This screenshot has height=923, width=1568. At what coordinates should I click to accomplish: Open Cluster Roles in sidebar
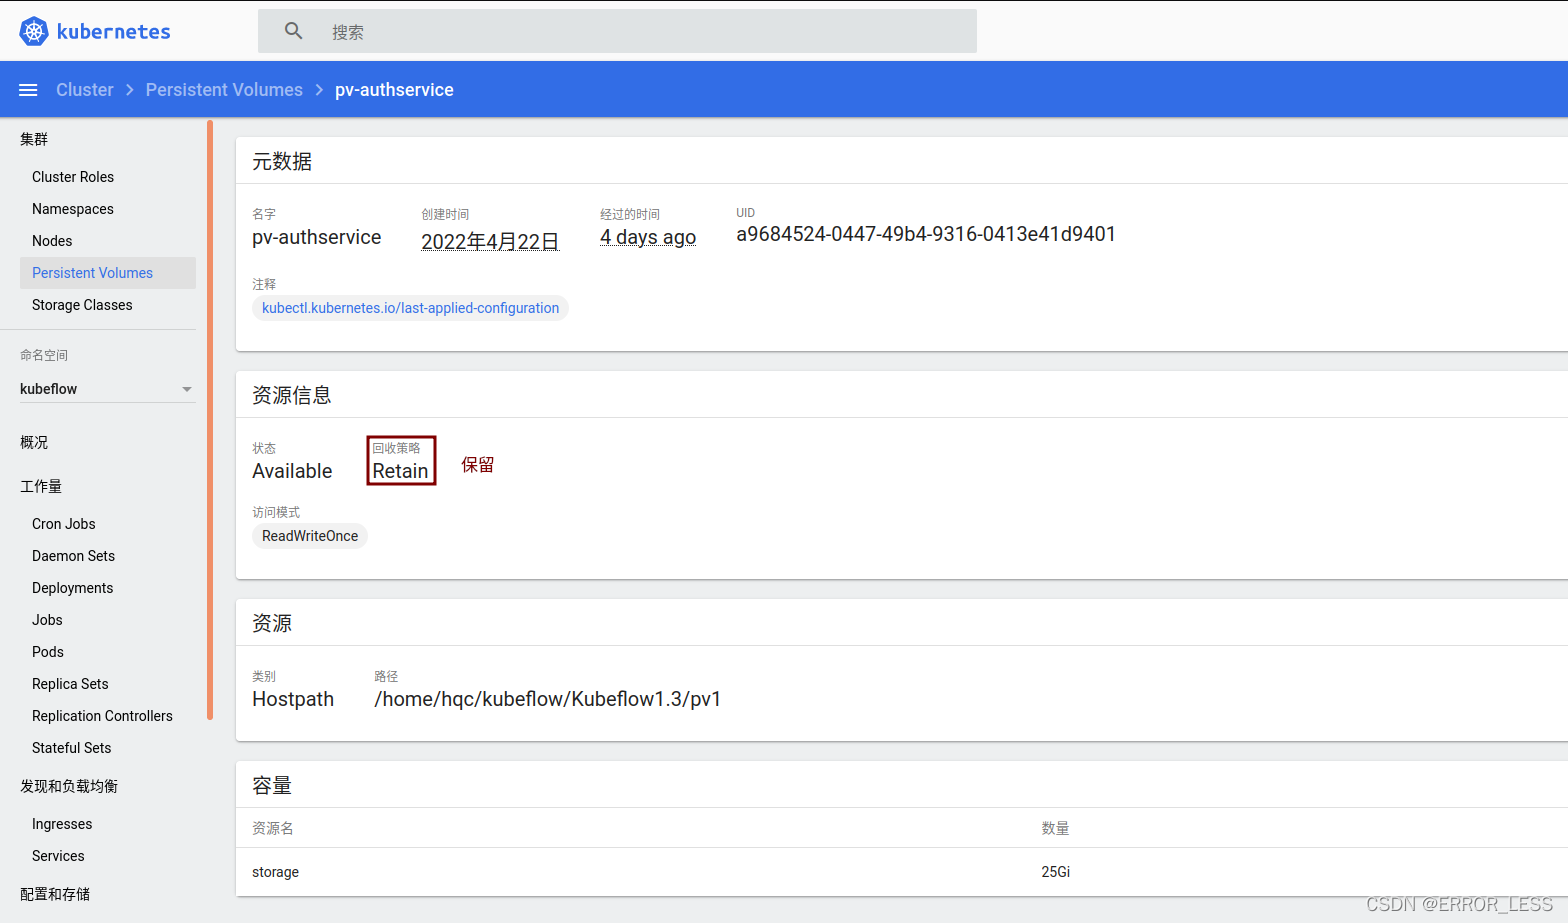click(x=73, y=177)
